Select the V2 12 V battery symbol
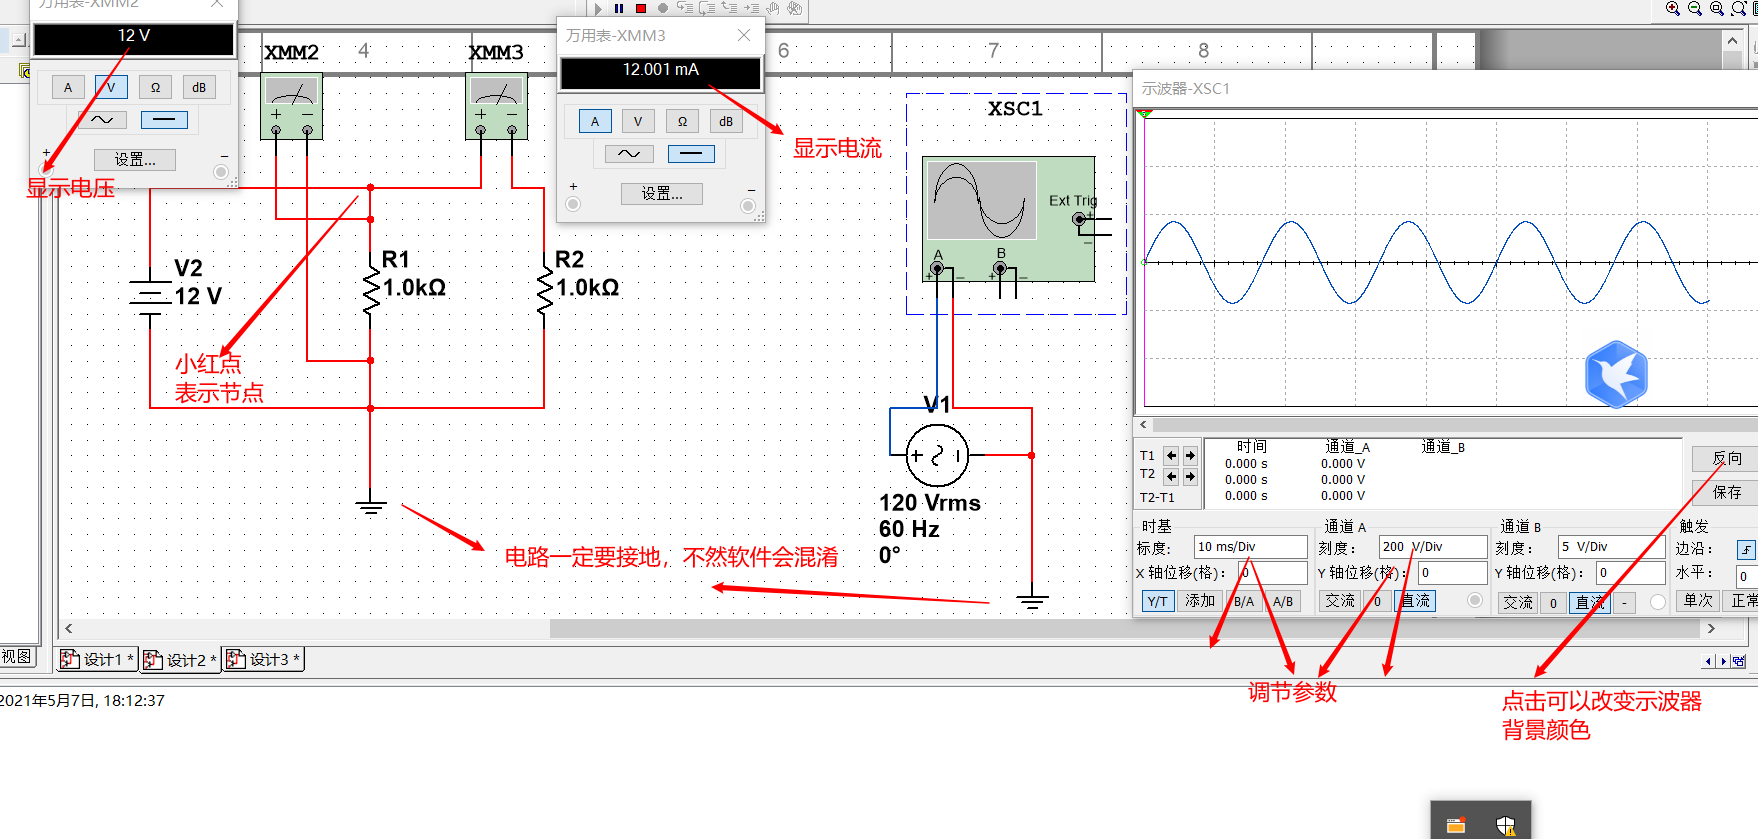Image resolution: width=1758 pixels, height=839 pixels. pyautogui.click(x=150, y=295)
